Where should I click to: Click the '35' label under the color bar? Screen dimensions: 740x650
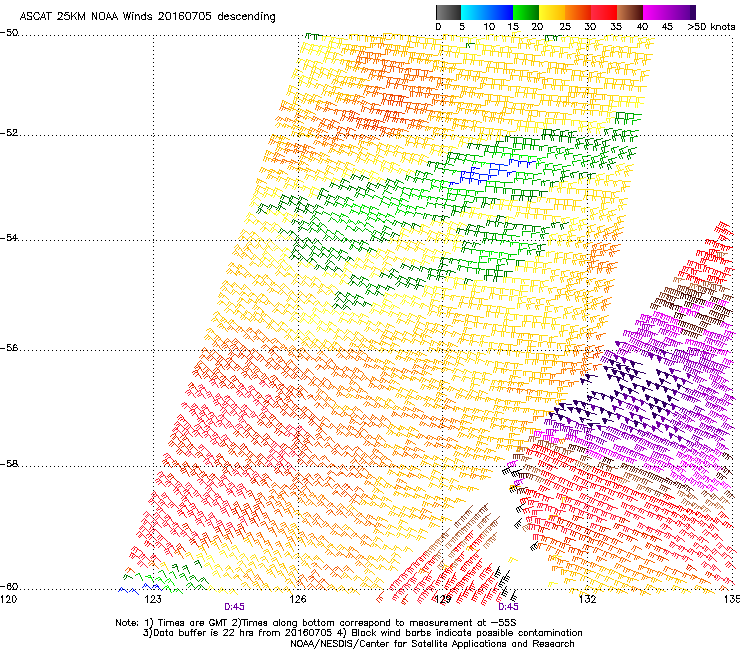(x=616, y=27)
